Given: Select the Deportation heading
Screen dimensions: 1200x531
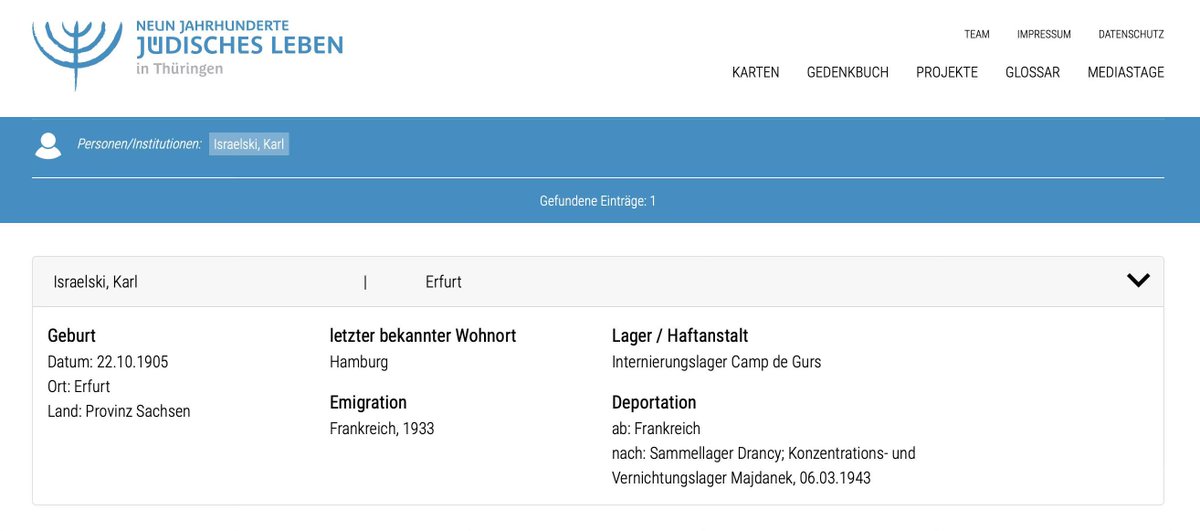Looking at the screenshot, I should tap(654, 403).
